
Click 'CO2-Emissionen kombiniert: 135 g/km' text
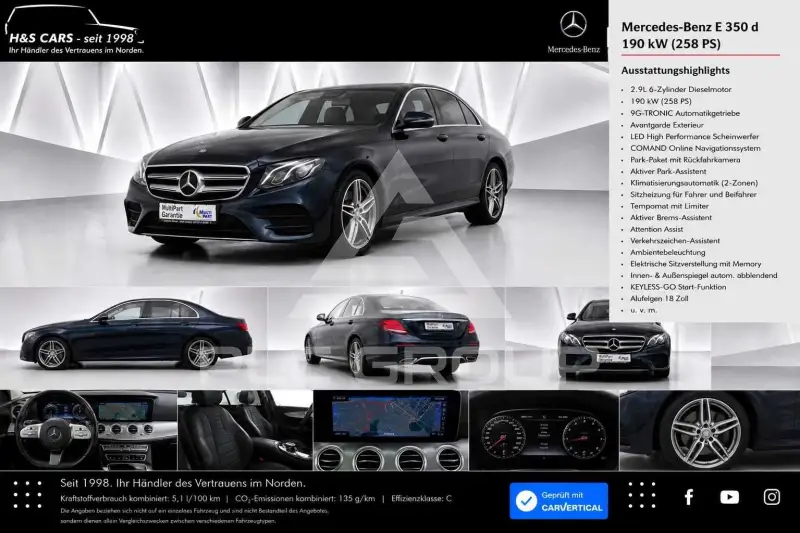(x=305, y=499)
